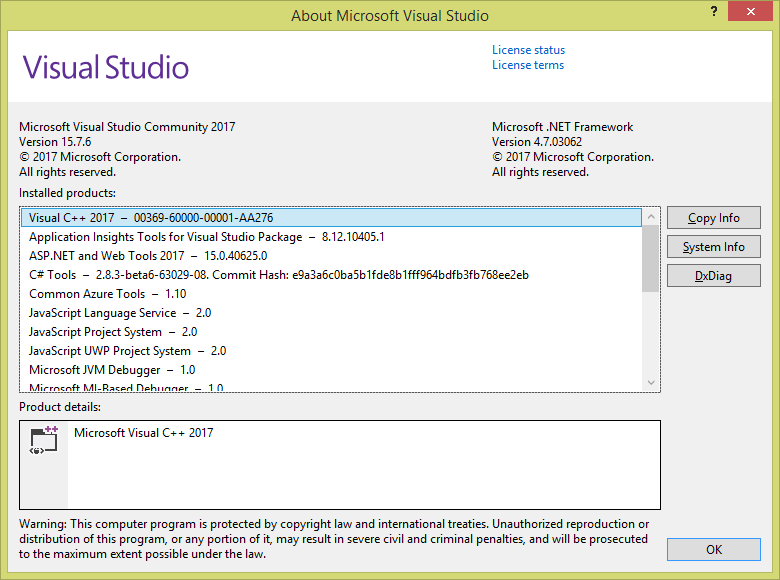Select Application Insights Tools for Visual Studio Package

[x=331, y=237]
